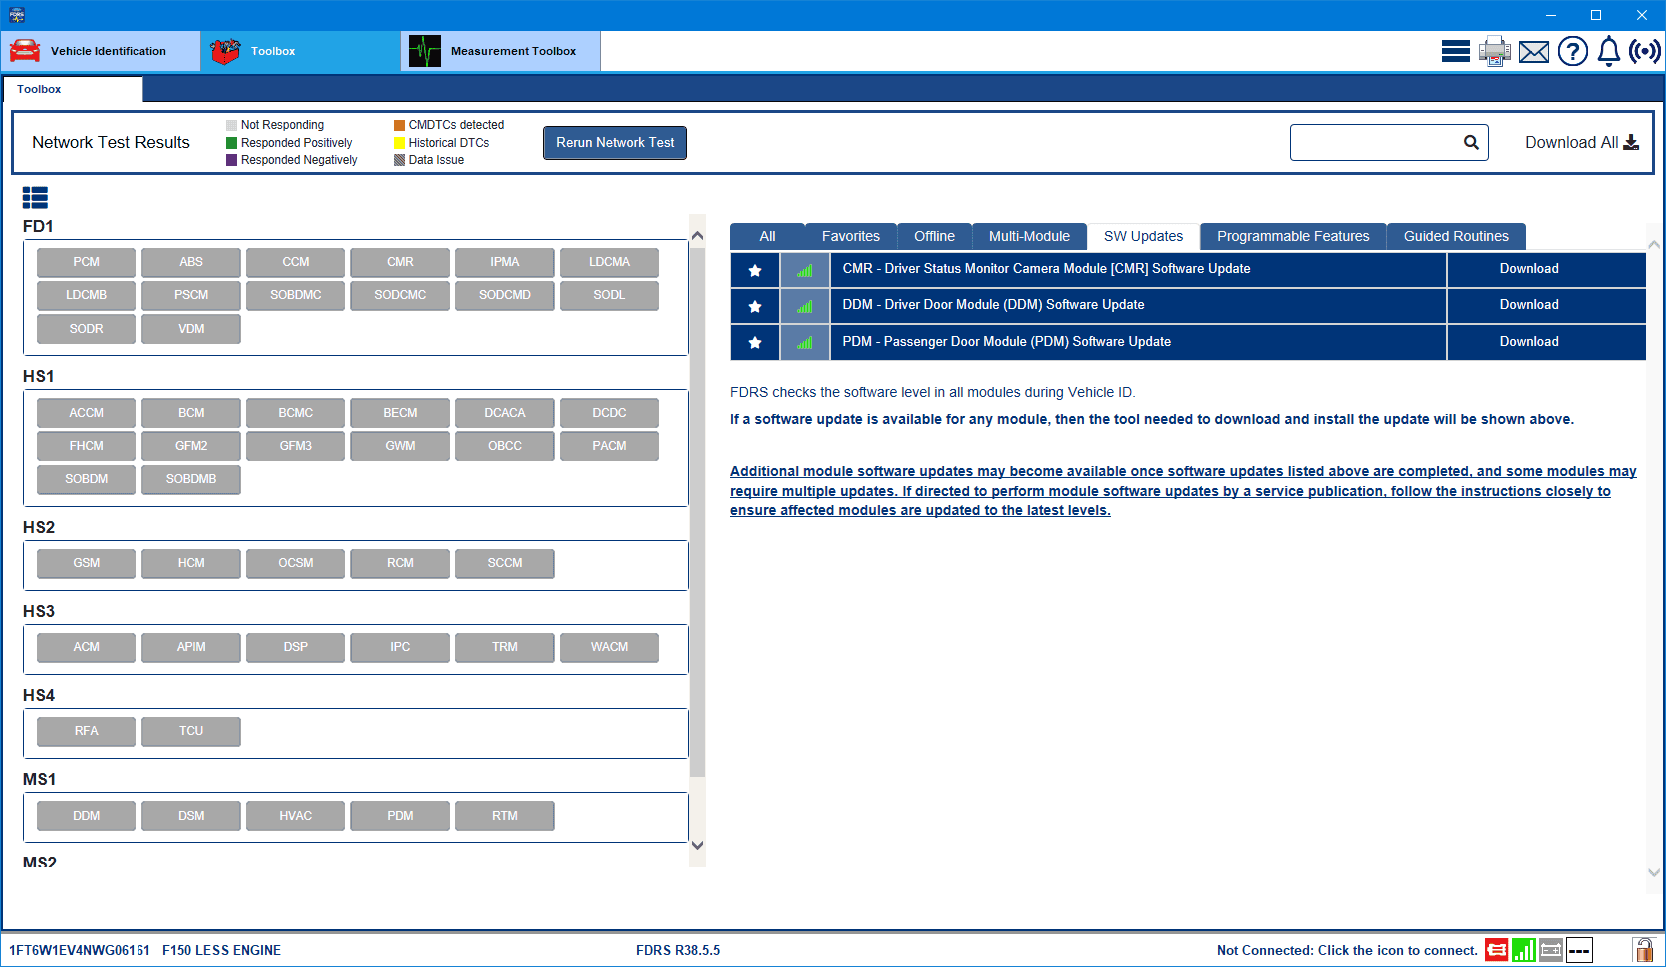This screenshot has width=1666, height=967.
Task: Toggle the favorite star on the PDM update
Action: [x=755, y=342]
